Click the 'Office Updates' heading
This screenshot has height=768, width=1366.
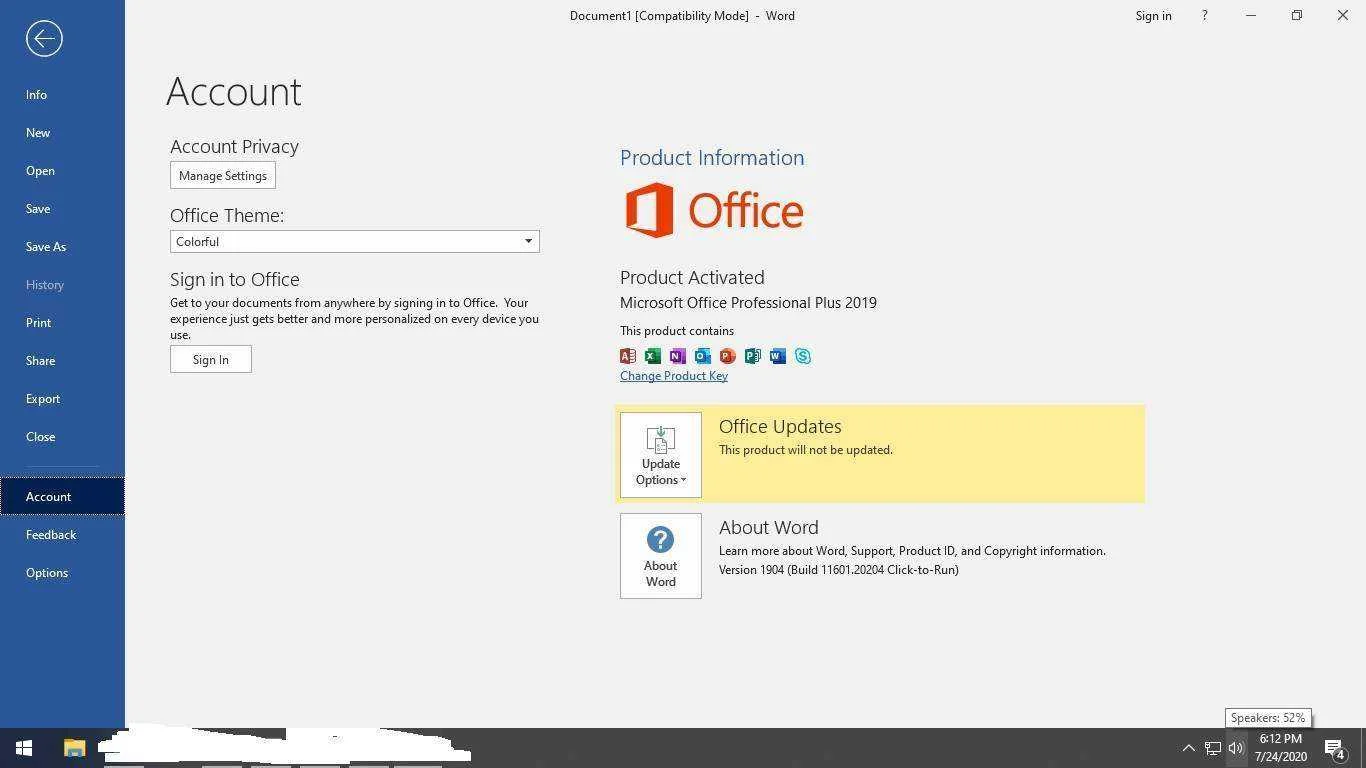[x=780, y=426]
